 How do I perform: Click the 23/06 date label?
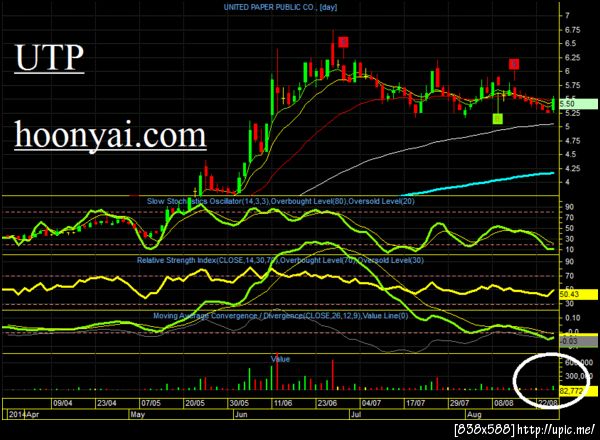[327, 403]
